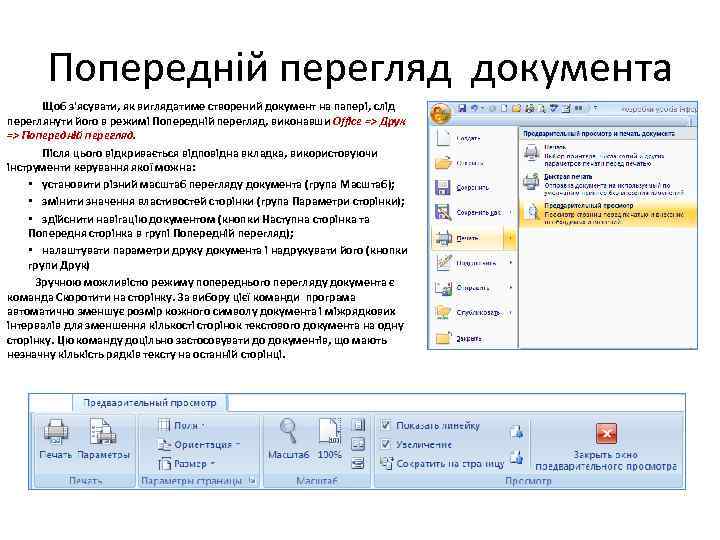Screen dimensions: 720x540
Task: Click red text Office => Друк
Action: [369, 121]
